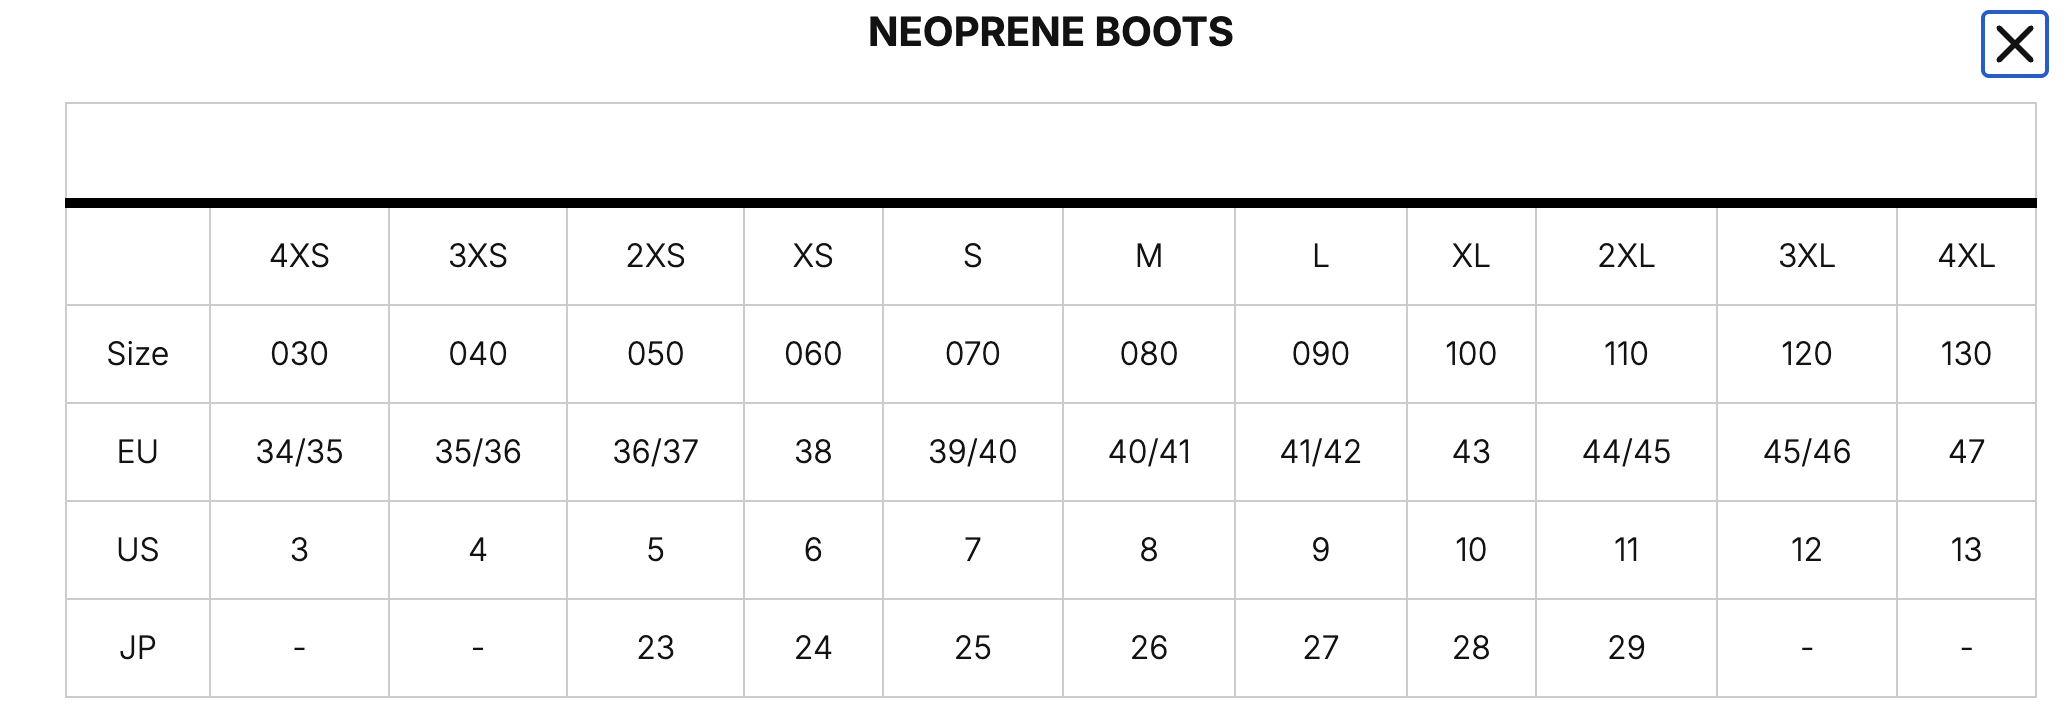This screenshot has width=2066, height=720.
Task: Click EU size 39/40 cell
Action: 972,452
